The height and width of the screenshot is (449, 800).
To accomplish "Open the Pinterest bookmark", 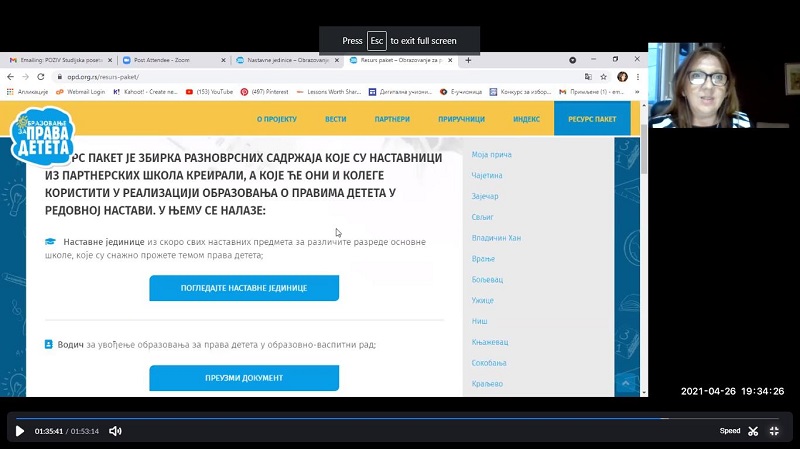I will coord(265,92).
